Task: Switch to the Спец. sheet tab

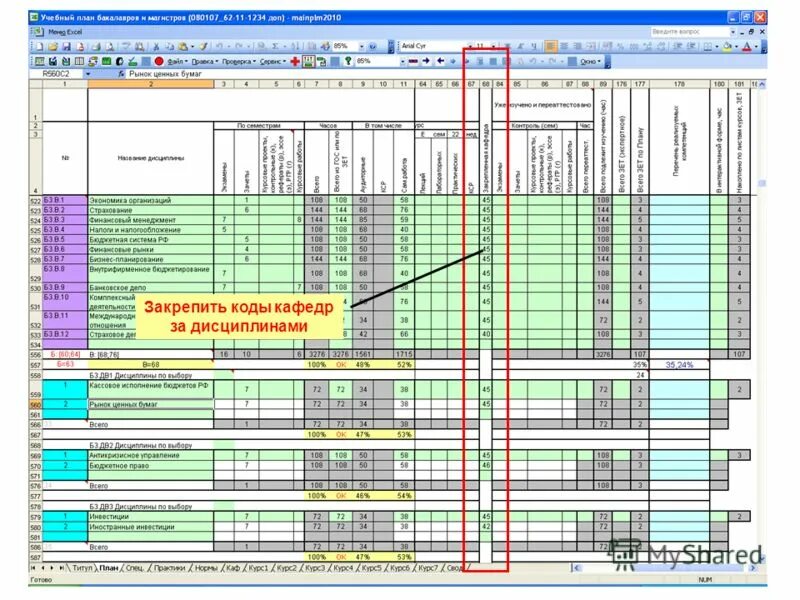Action: tap(135, 567)
